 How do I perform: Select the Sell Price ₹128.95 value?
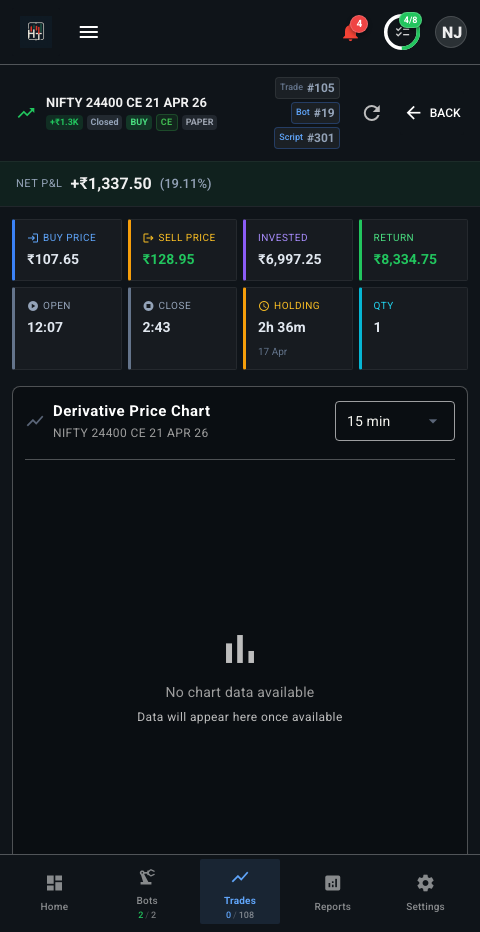coord(168,259)
